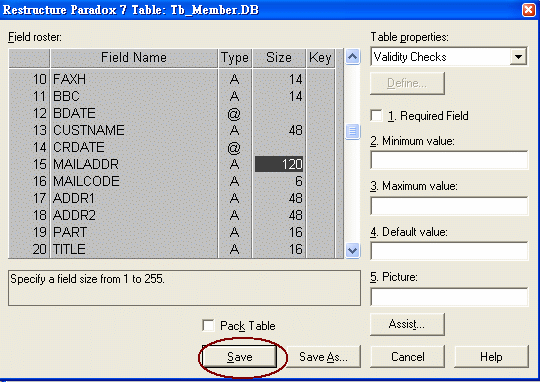Click into the Default value field
540x382 pixels.
pyautogui.click(x=449, y=251)
